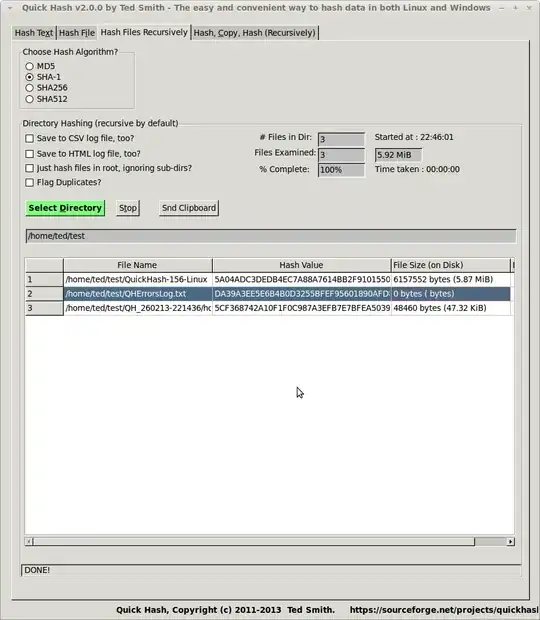Click the Stop button

(x=128, y=208)
